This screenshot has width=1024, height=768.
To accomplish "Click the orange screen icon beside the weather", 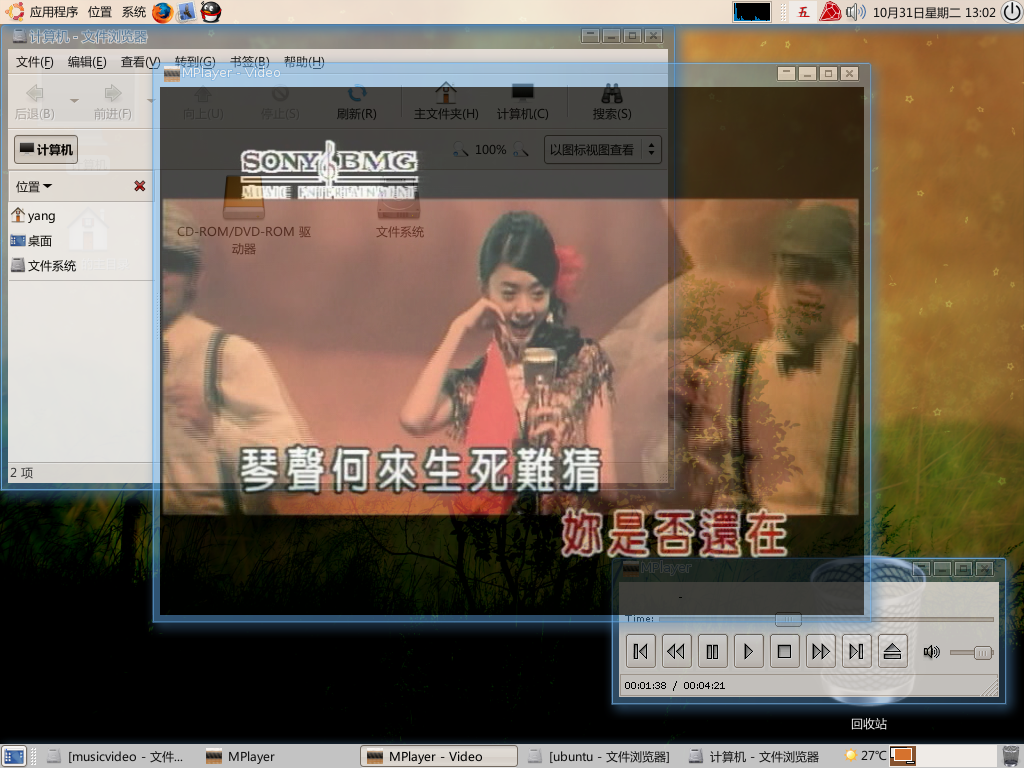I will click(903, 756).
